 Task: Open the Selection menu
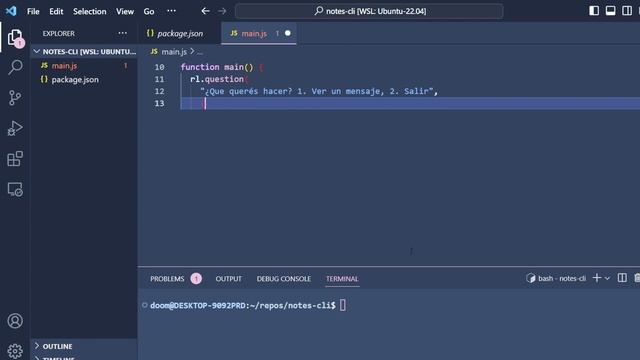89,11
